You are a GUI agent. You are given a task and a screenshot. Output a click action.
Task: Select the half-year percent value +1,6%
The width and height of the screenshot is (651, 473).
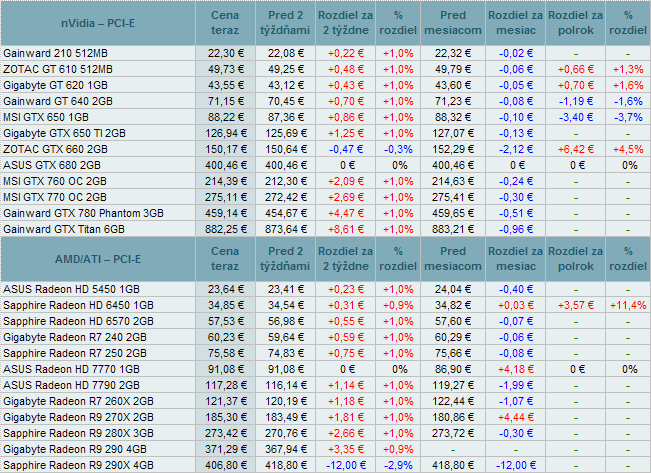coord(628,85)
